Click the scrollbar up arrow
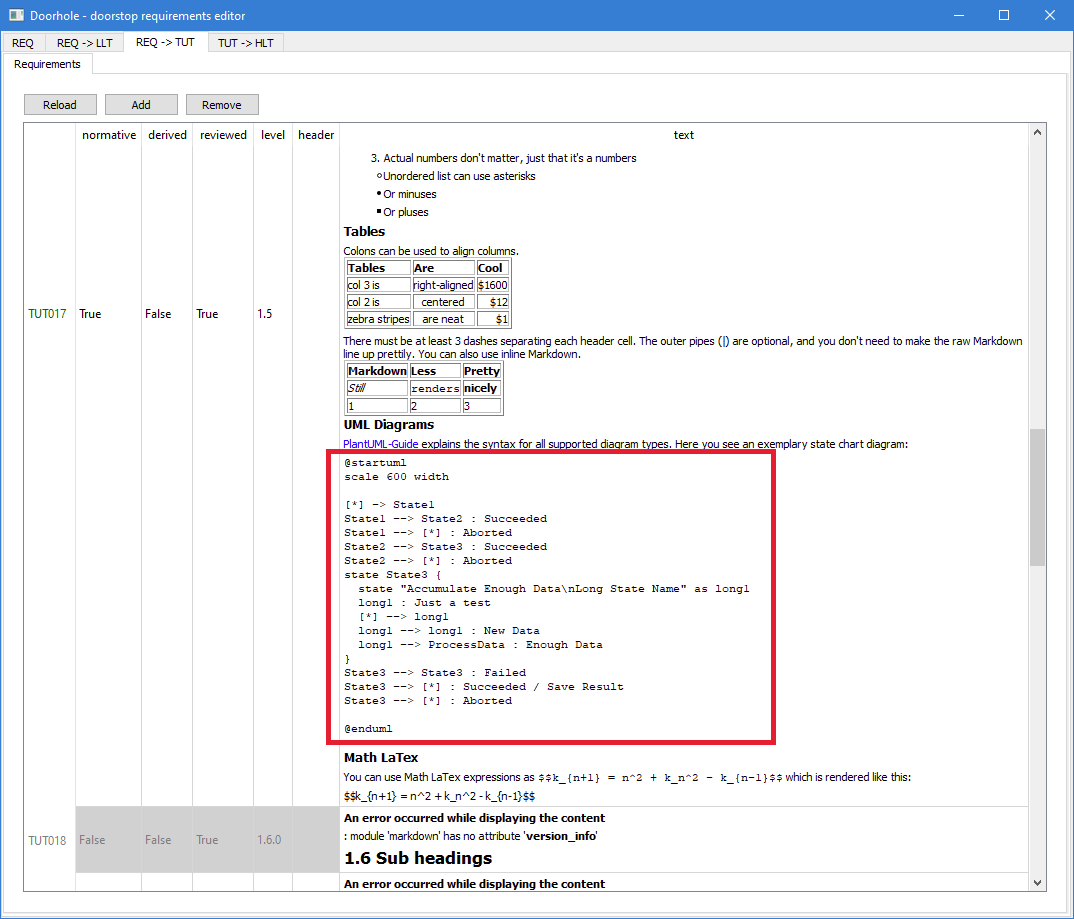 [1037, 131]
